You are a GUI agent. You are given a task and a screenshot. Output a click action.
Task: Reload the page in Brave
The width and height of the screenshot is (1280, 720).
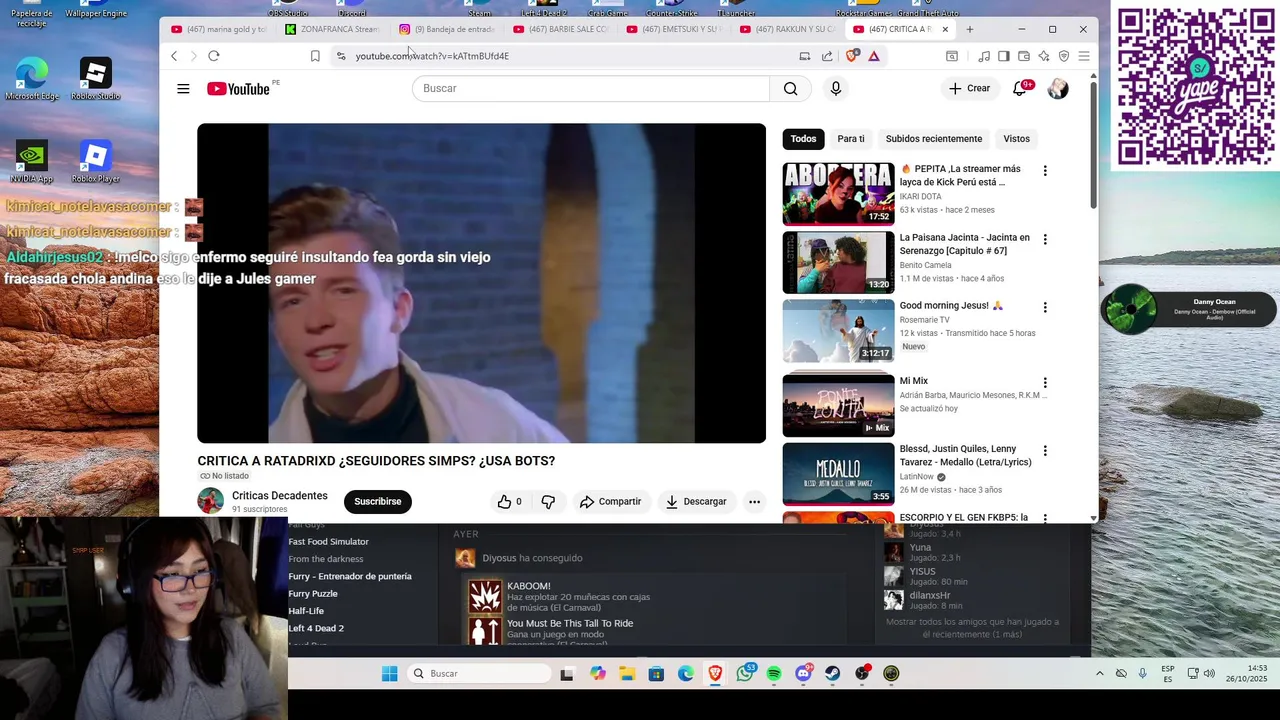(213, 56)
